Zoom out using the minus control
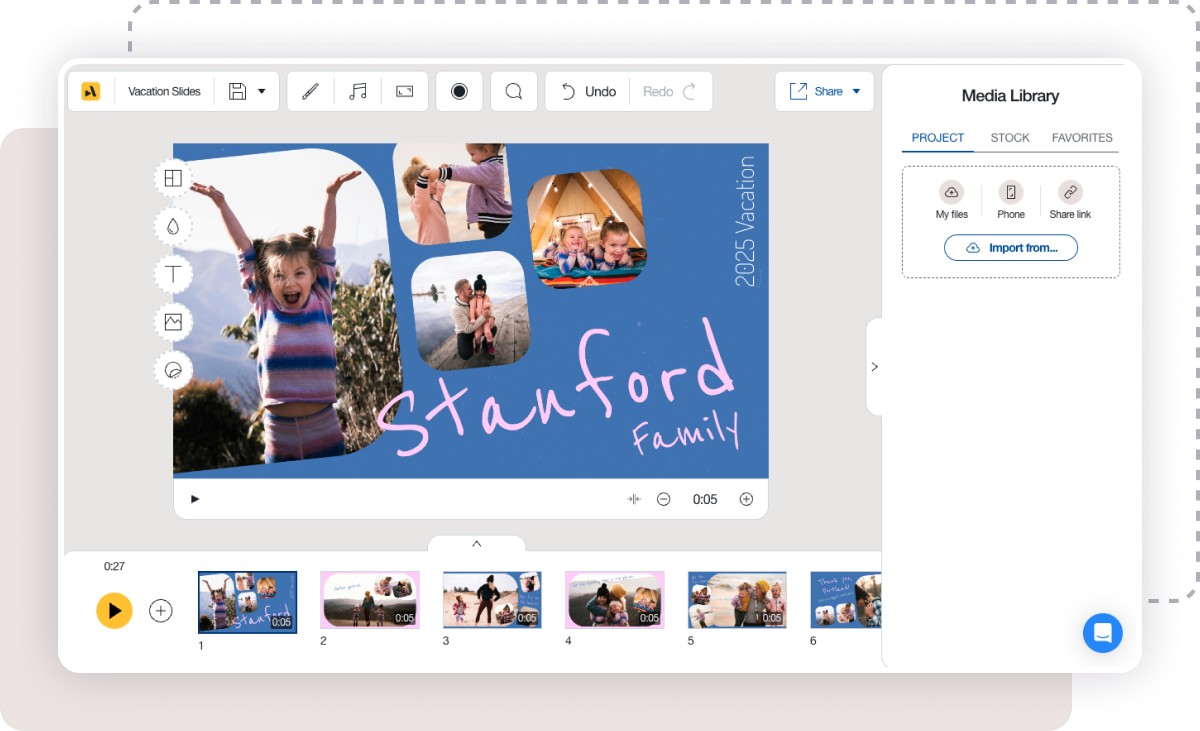Screen dimensions: 1200x731 click(663, 499)
